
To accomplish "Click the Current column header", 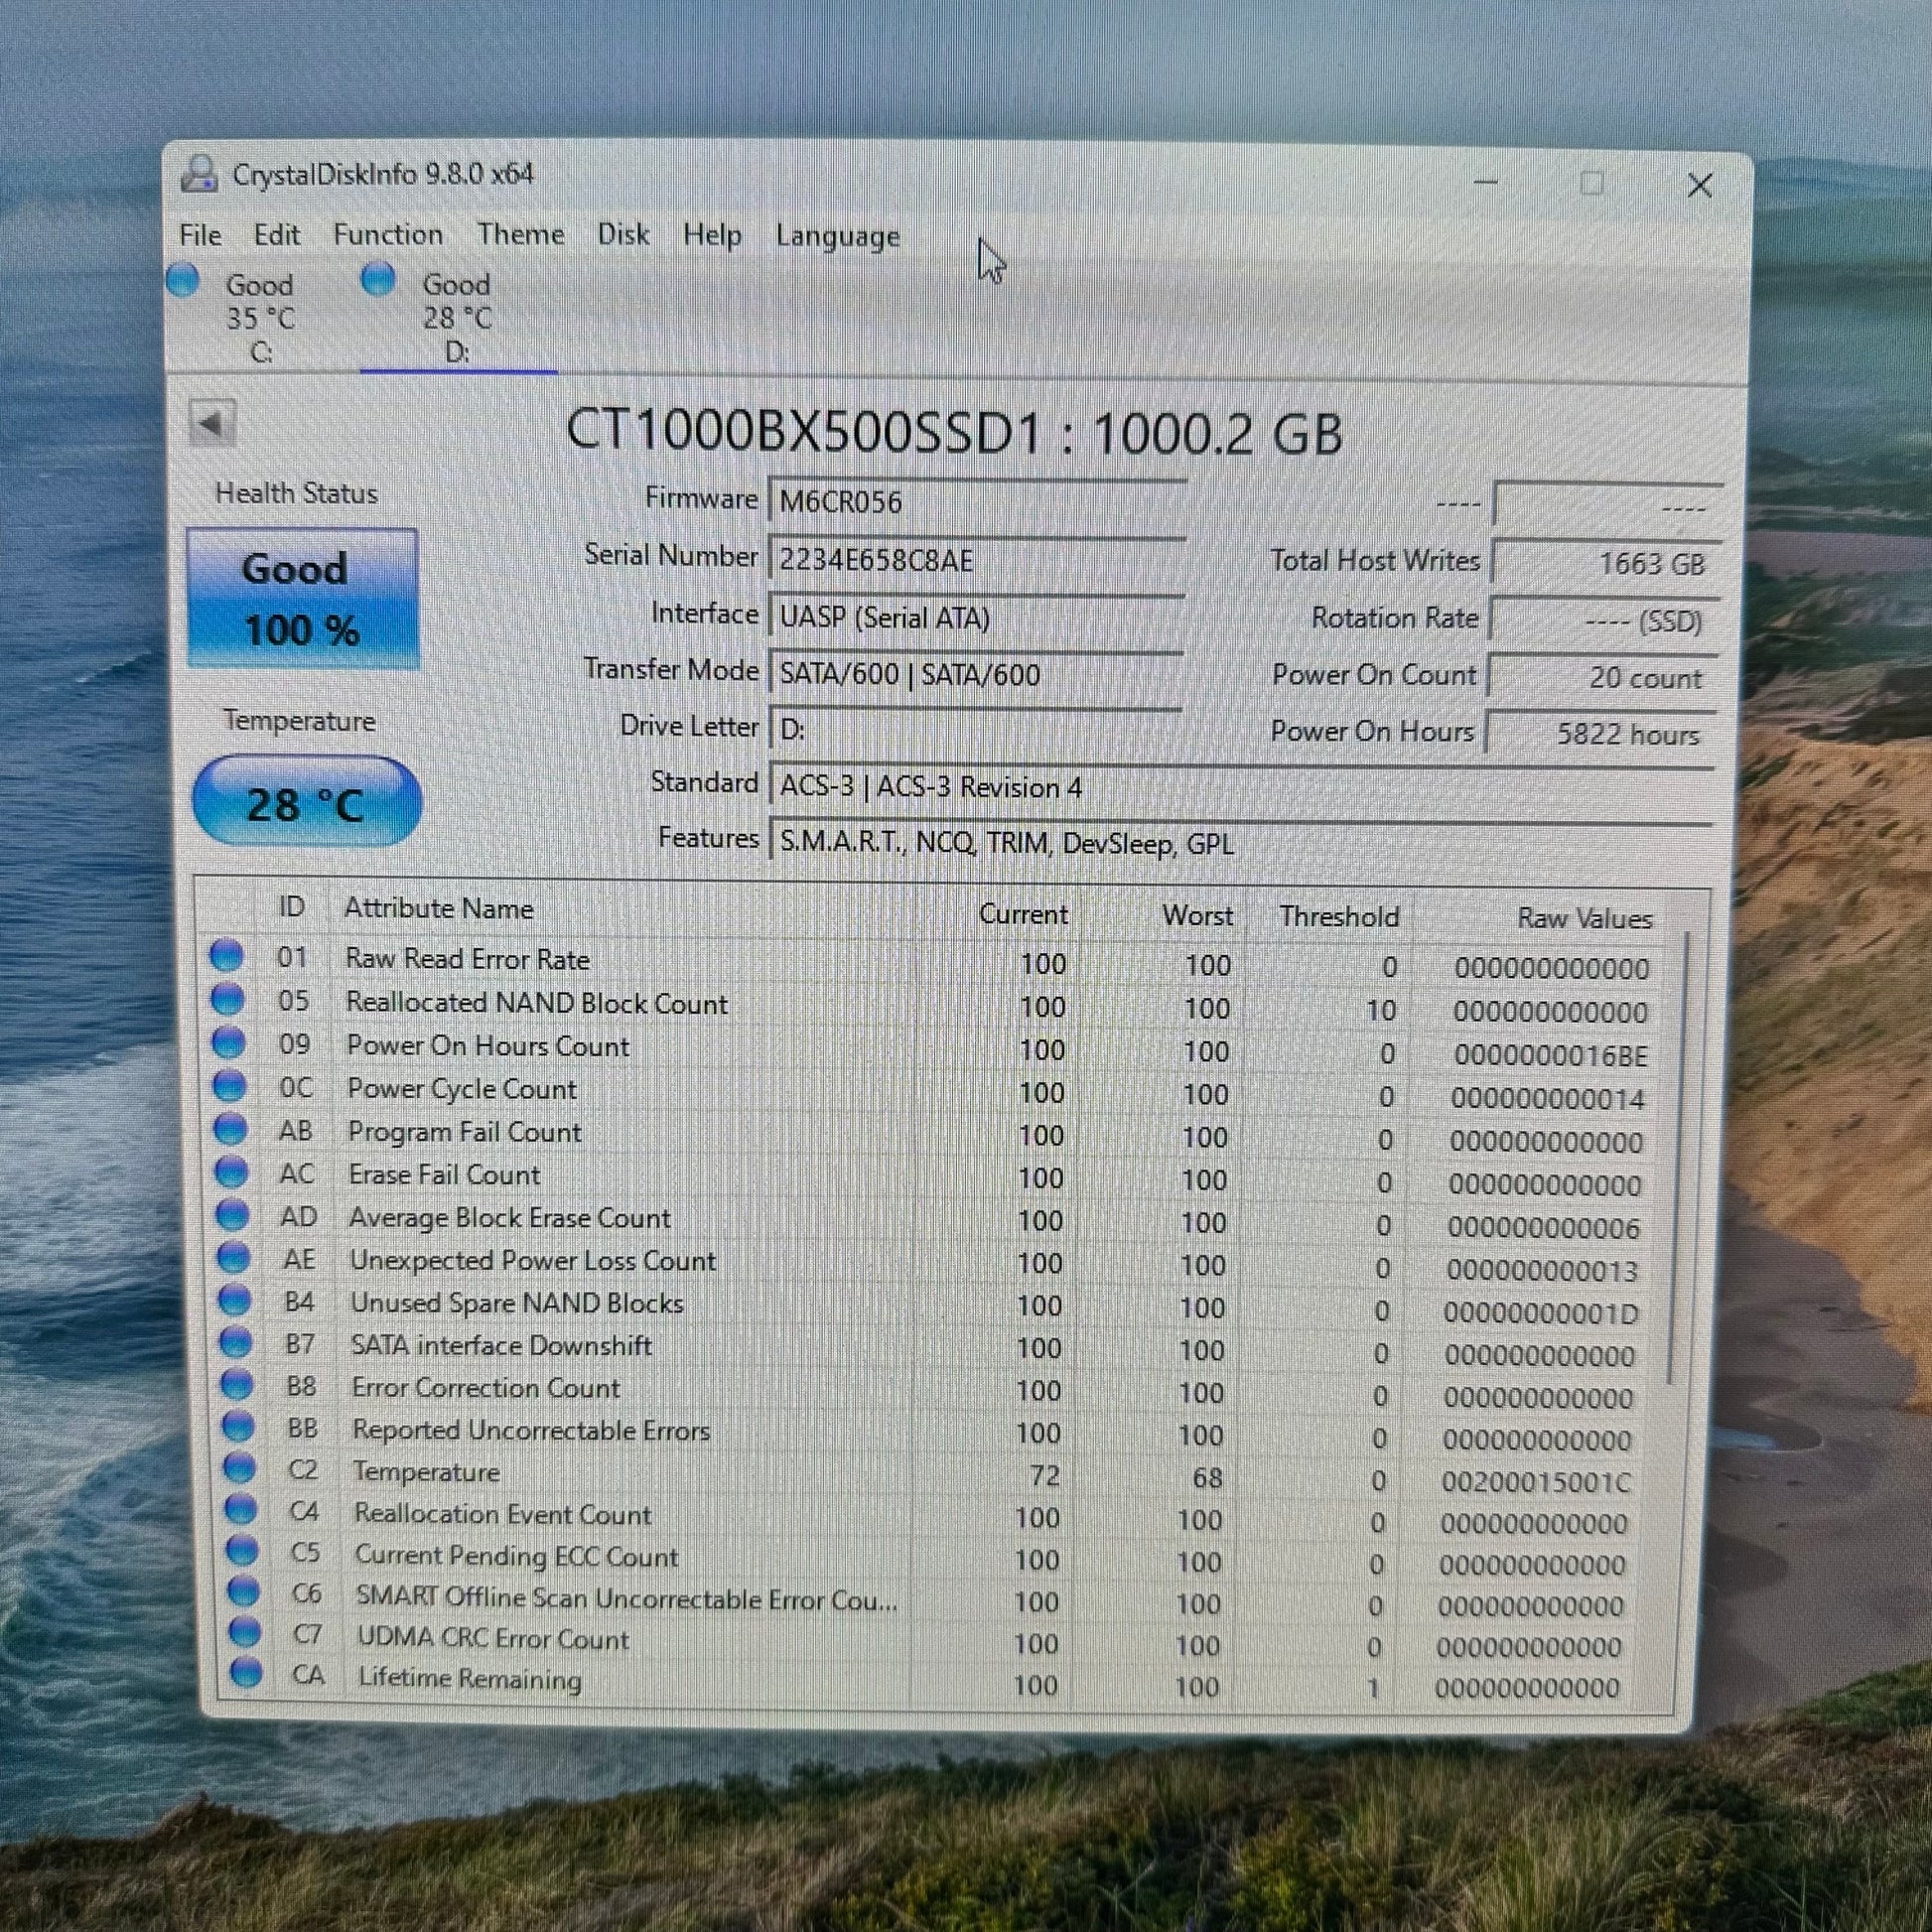I will tap(1023, 914).
